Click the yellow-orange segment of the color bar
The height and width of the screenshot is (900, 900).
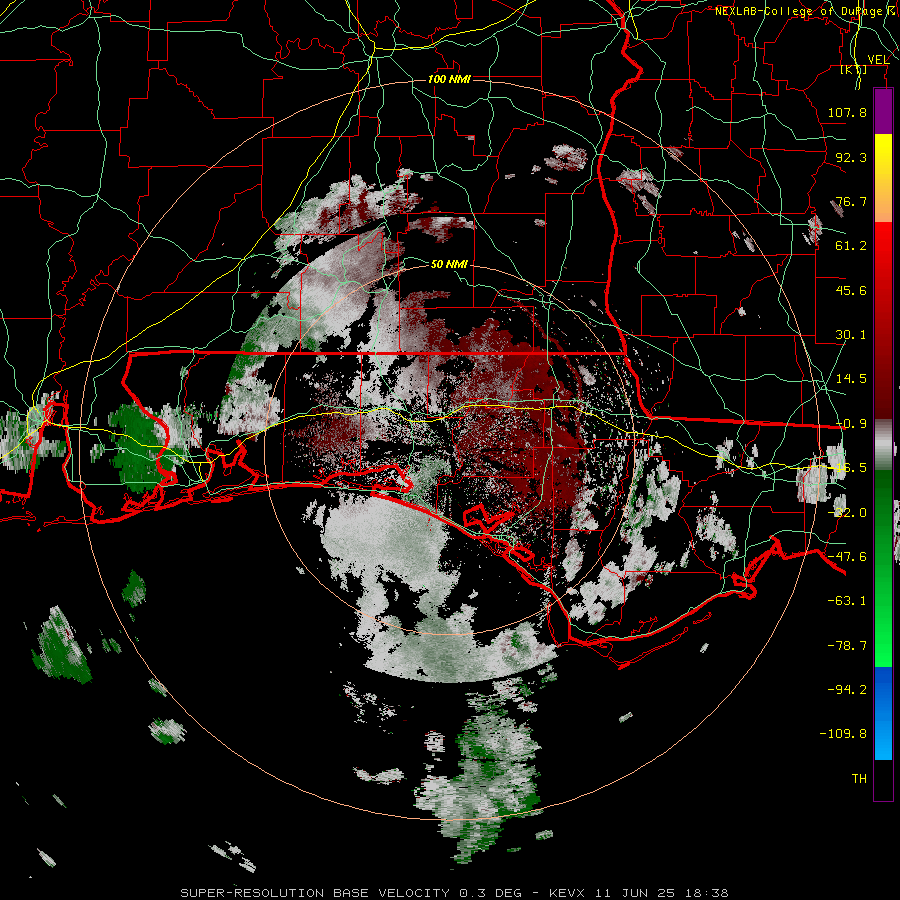(883, 178)
